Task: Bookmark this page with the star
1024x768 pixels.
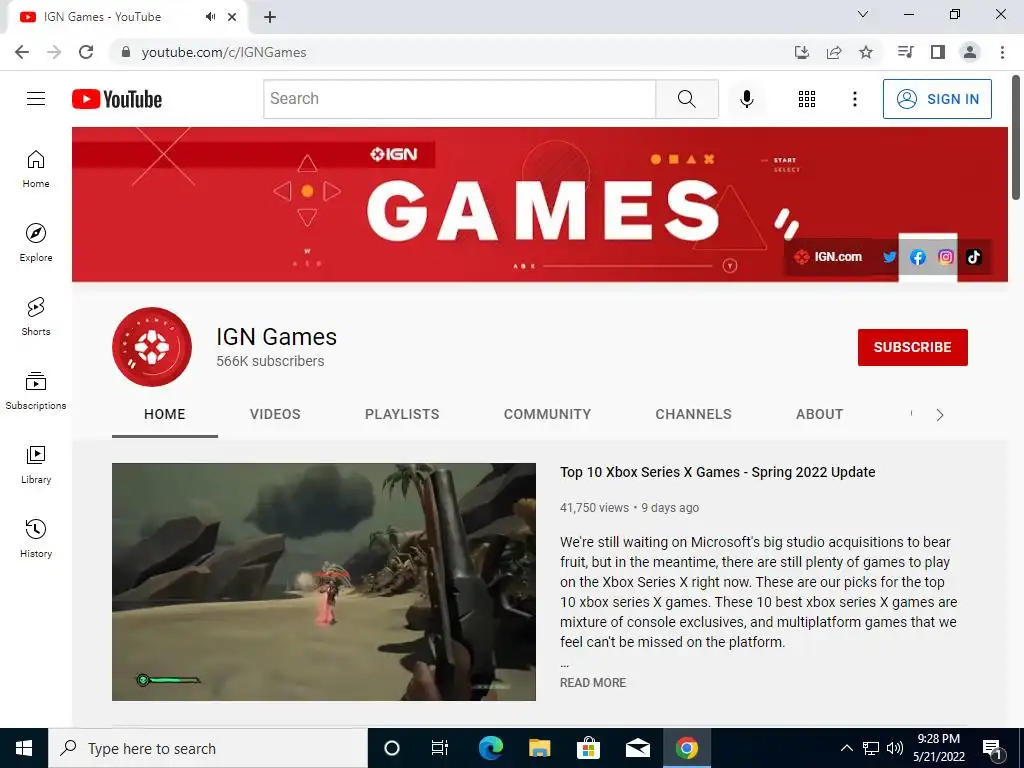Action: (866, 52)
